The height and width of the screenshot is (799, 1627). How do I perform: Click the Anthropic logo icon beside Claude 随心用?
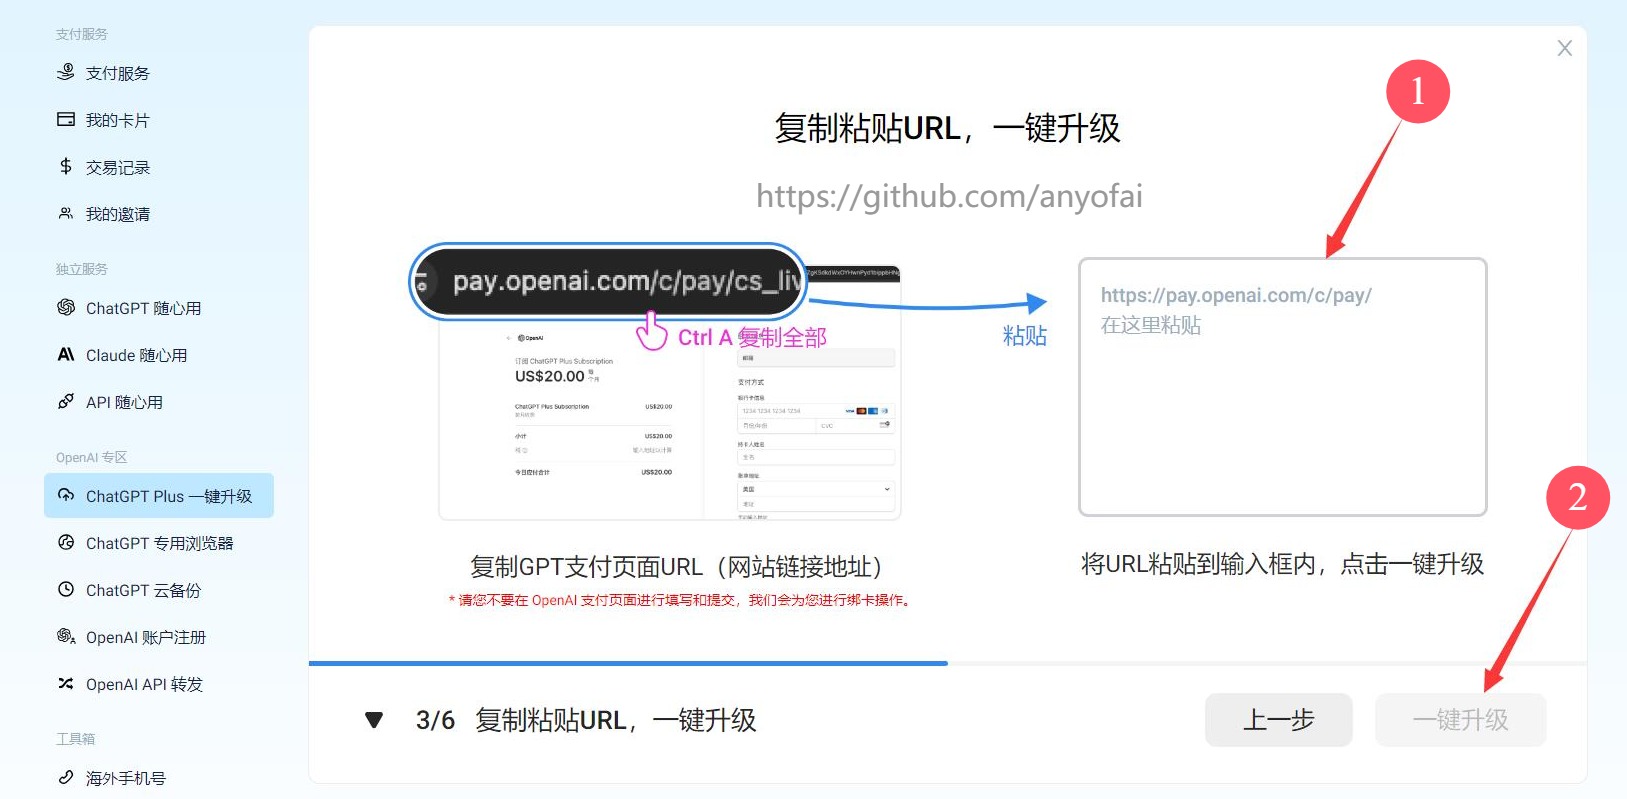66,354
